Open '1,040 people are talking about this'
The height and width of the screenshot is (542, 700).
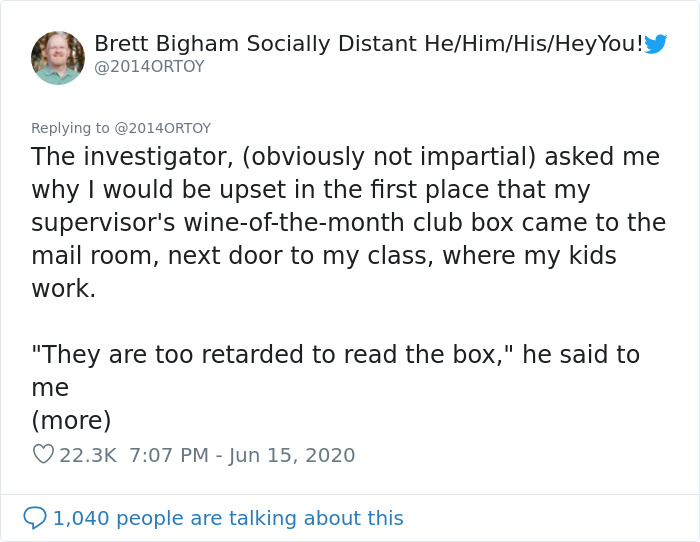point(228,518)
